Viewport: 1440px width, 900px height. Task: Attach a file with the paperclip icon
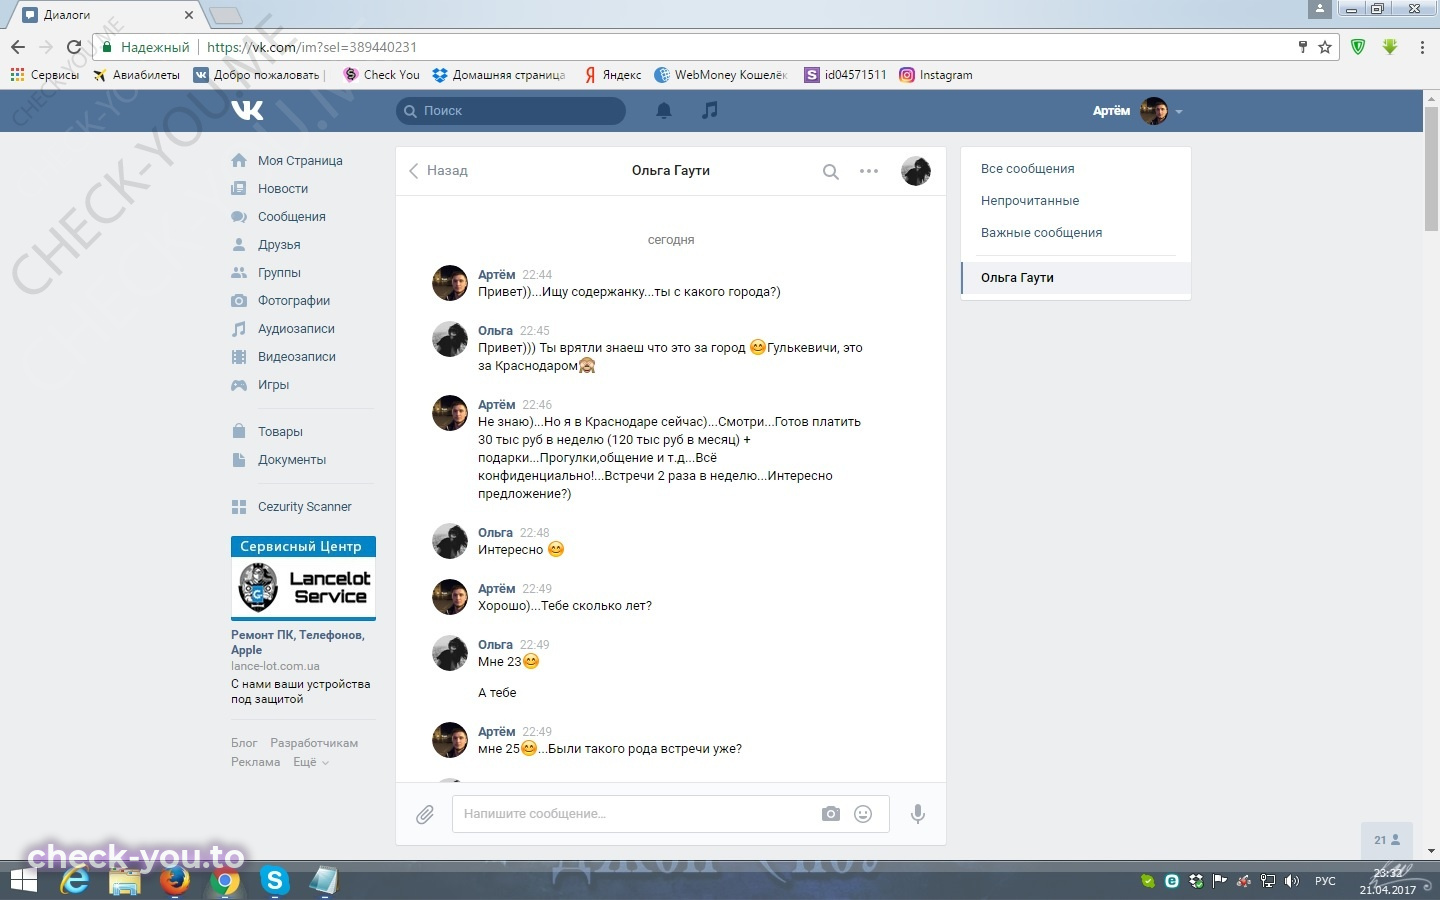click(x=425, y=814)
